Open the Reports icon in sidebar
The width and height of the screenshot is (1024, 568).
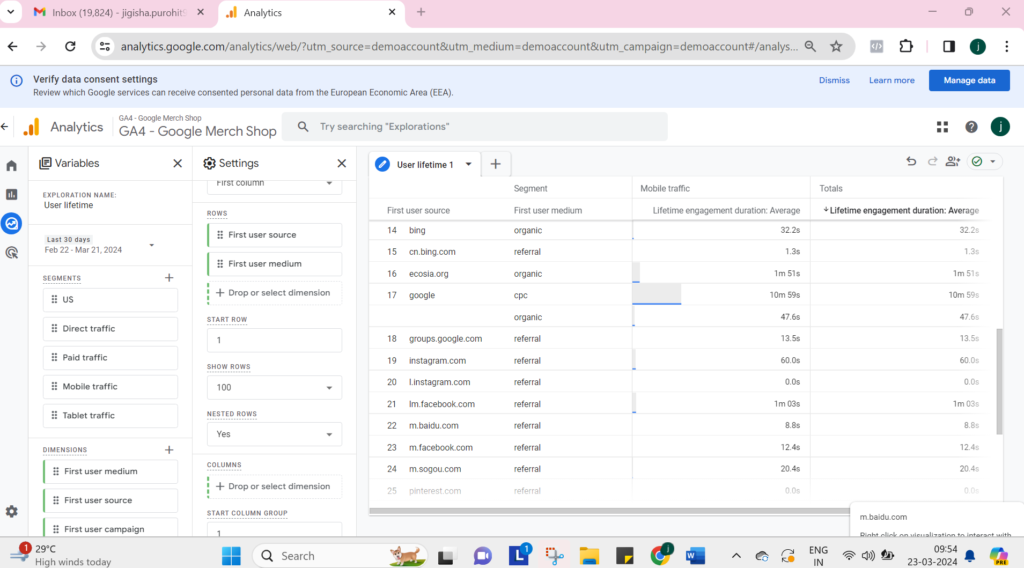point(12,195)
